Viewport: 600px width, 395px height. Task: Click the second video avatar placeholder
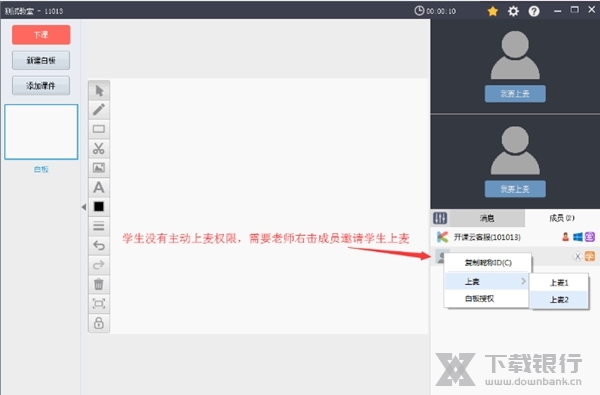(x=515, y=150)
